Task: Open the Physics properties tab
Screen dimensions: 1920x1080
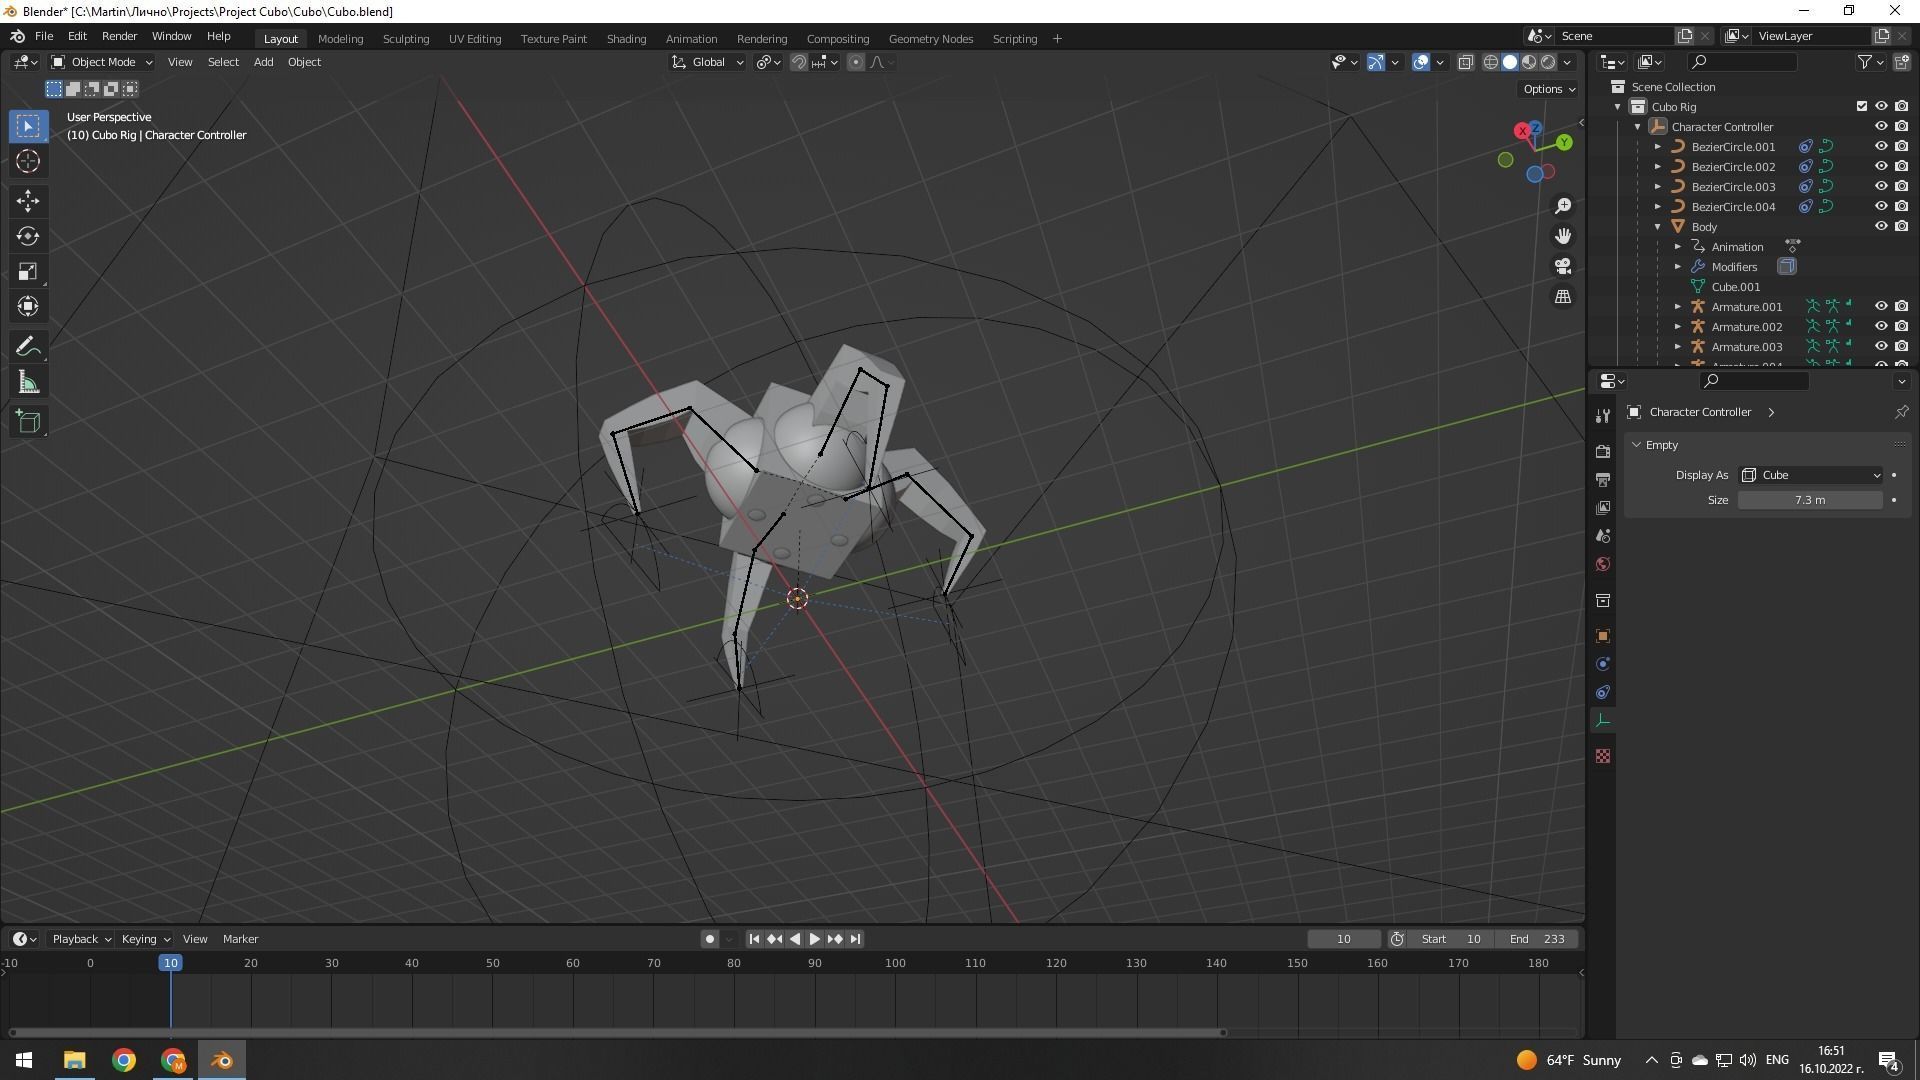Action: [1603, 664]
